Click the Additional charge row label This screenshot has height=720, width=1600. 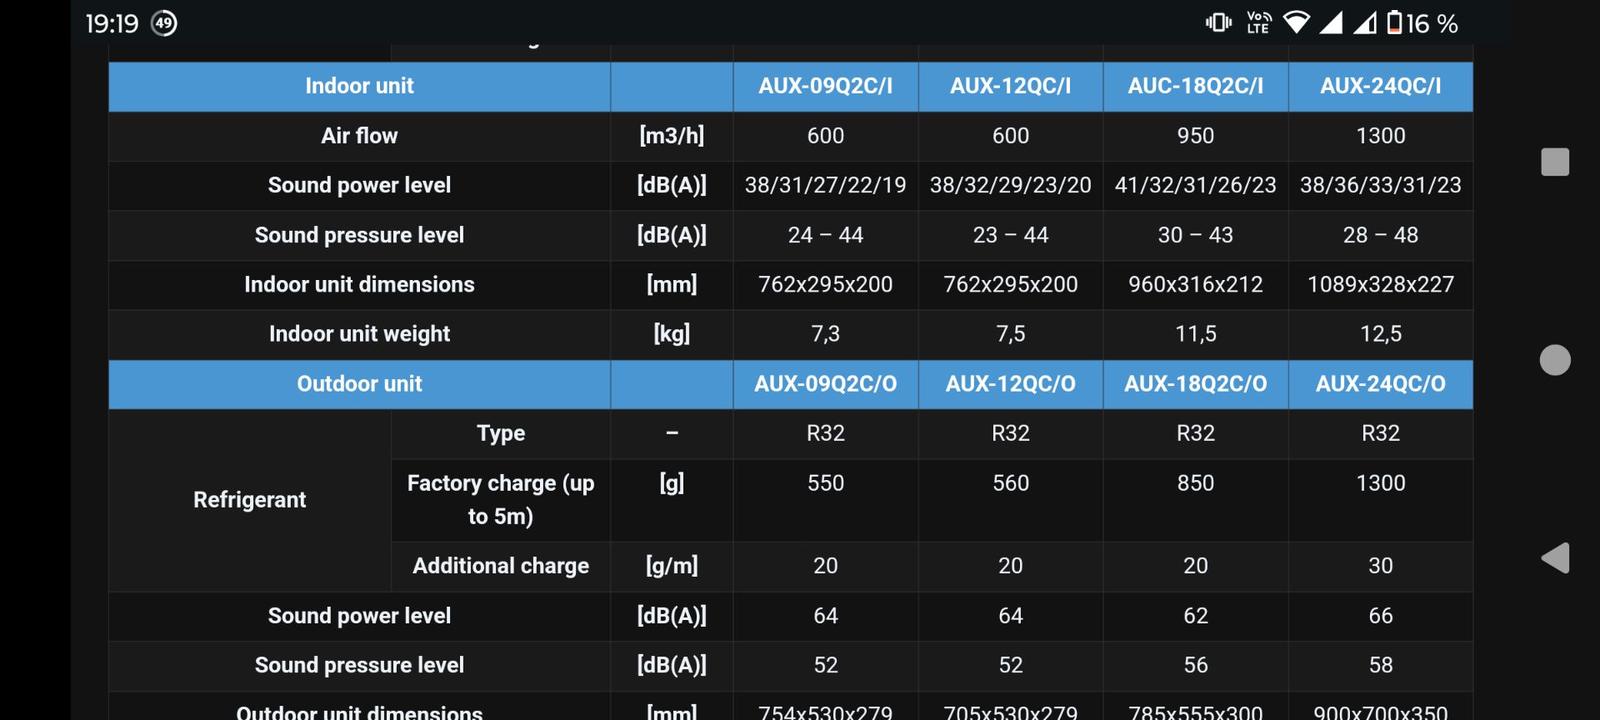pyautogui.click(x=500, y=566)
